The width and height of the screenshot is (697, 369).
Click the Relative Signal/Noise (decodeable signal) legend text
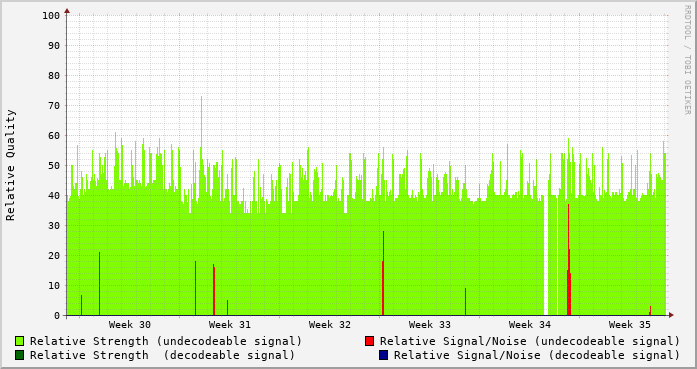click(537, 355)
